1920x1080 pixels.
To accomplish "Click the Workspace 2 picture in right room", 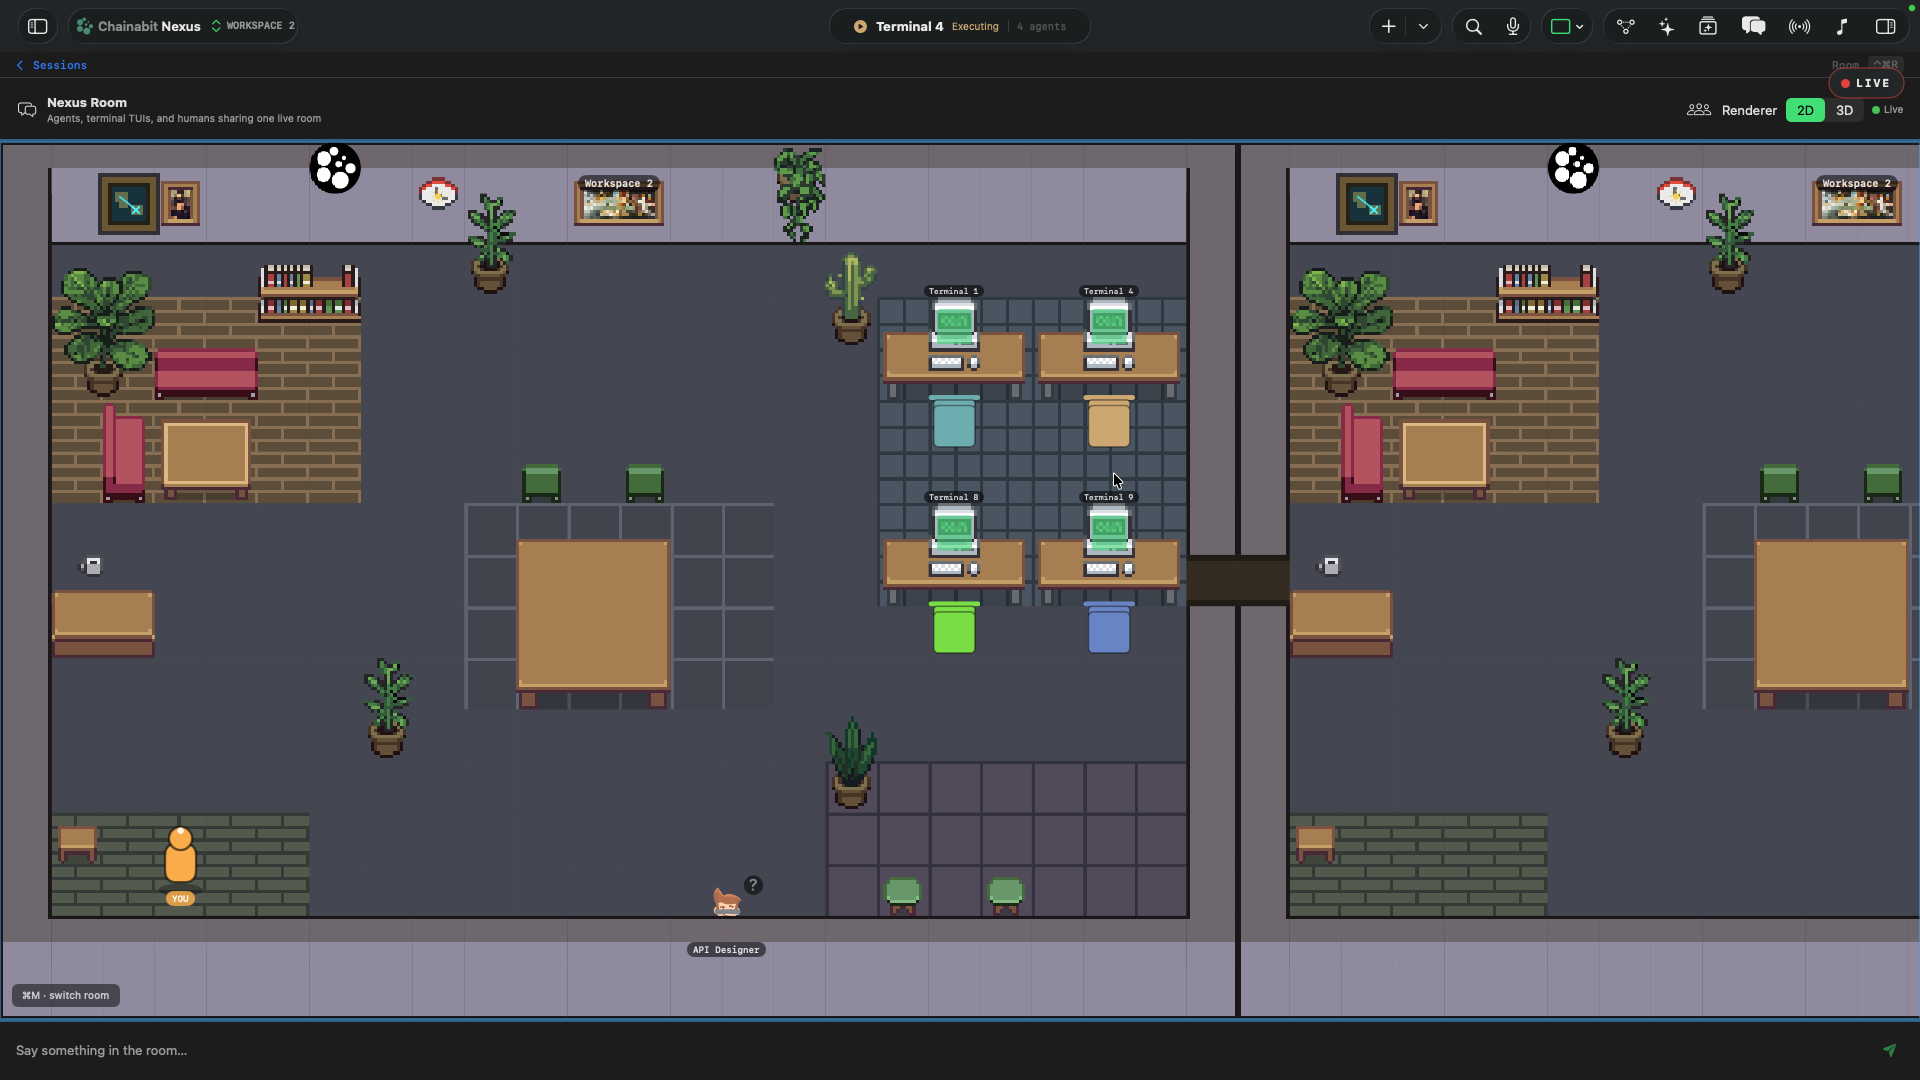I will [1857, 201].
